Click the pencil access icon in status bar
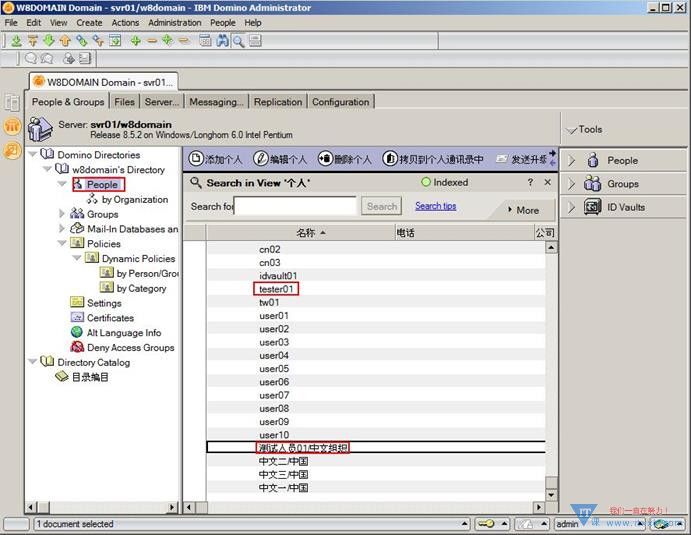 pyautogui.click(x=525, y=524)
